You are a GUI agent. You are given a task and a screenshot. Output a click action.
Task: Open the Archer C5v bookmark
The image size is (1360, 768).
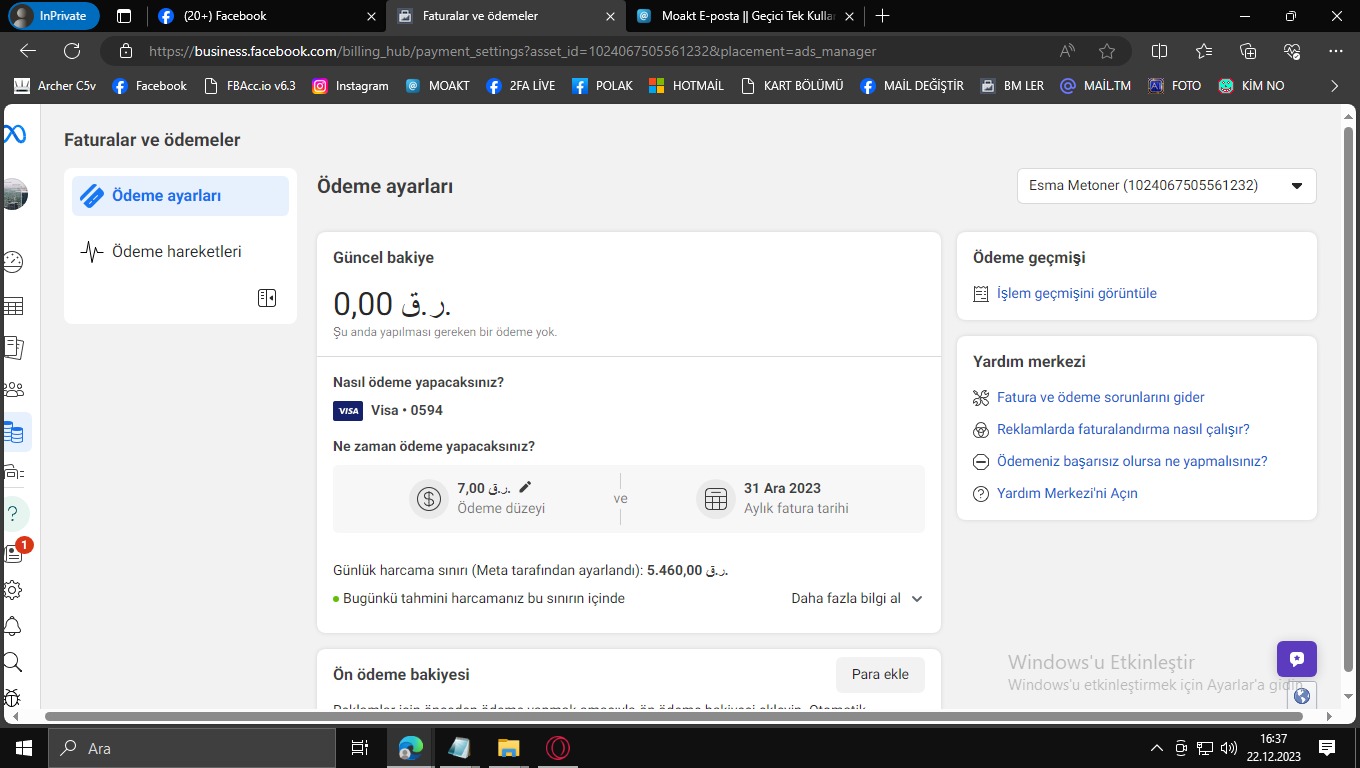(55, 86)
